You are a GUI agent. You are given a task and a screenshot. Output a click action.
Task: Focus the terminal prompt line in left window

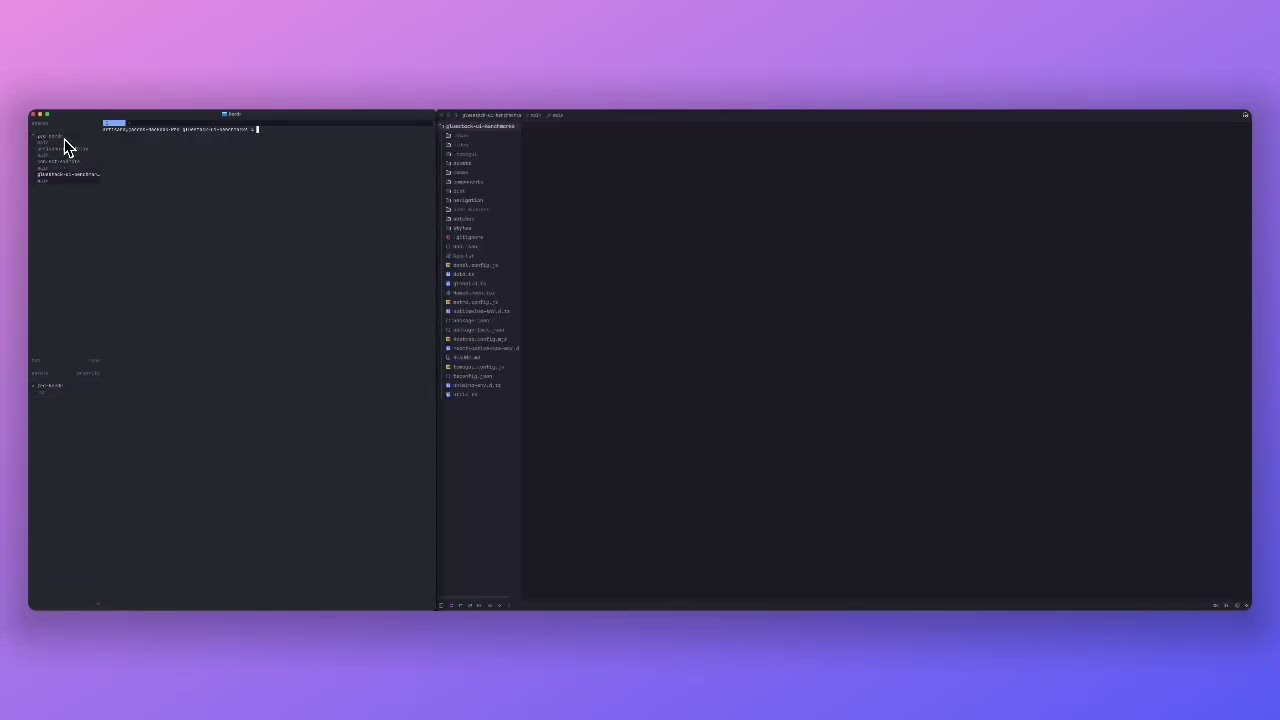click(180, 129)
